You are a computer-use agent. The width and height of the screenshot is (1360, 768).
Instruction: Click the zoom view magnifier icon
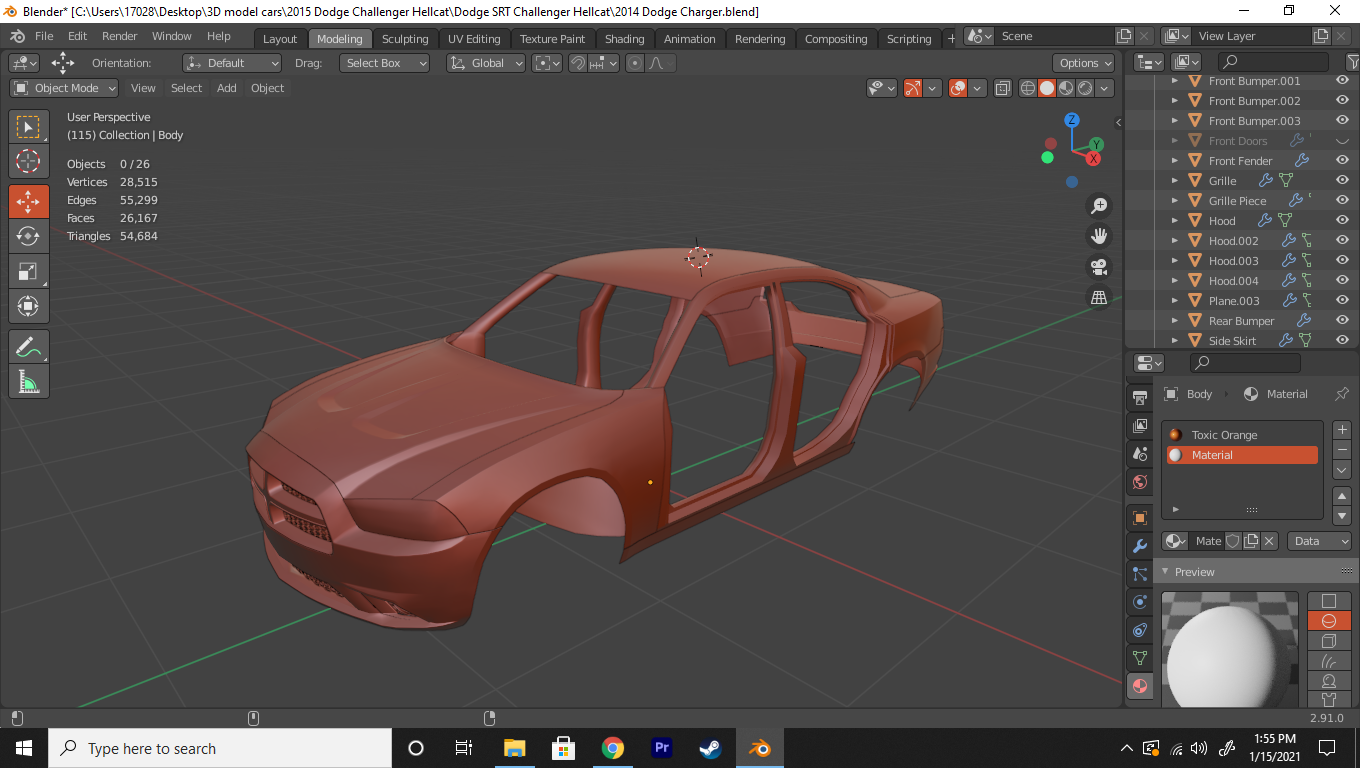1099,205
